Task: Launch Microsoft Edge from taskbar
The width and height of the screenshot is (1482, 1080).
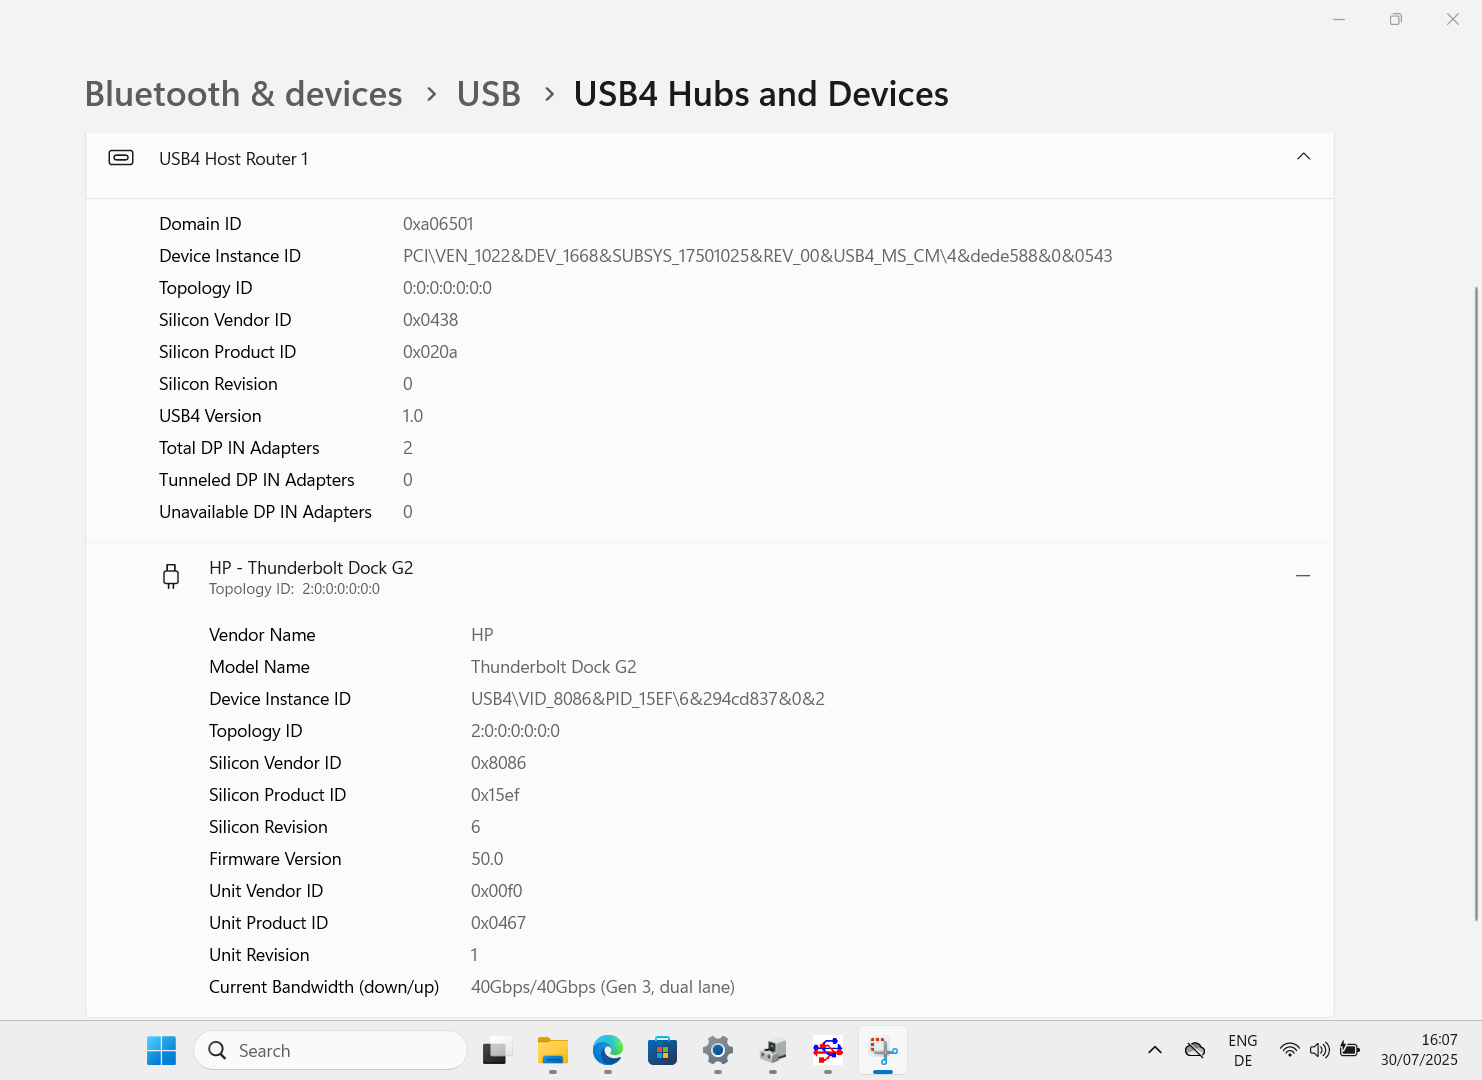Action: pos(607,1051)
